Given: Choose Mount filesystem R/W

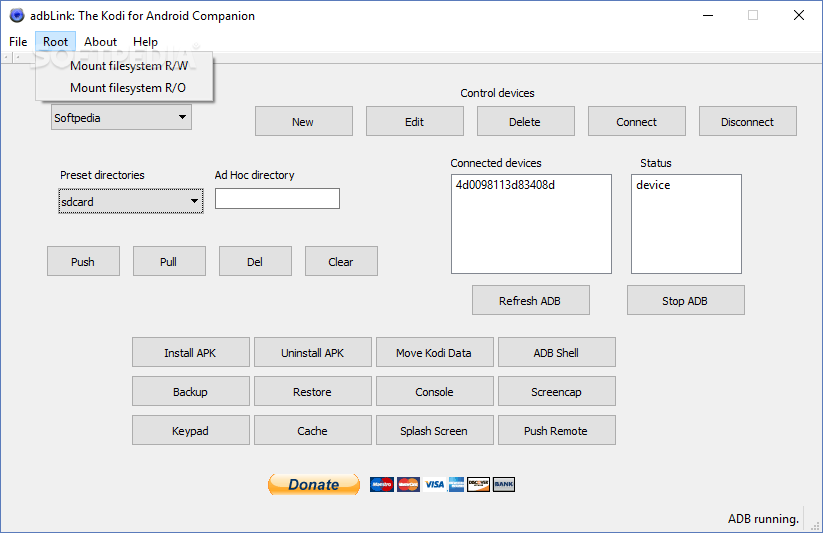Looking at the screenshot, I should click(124, 66).
